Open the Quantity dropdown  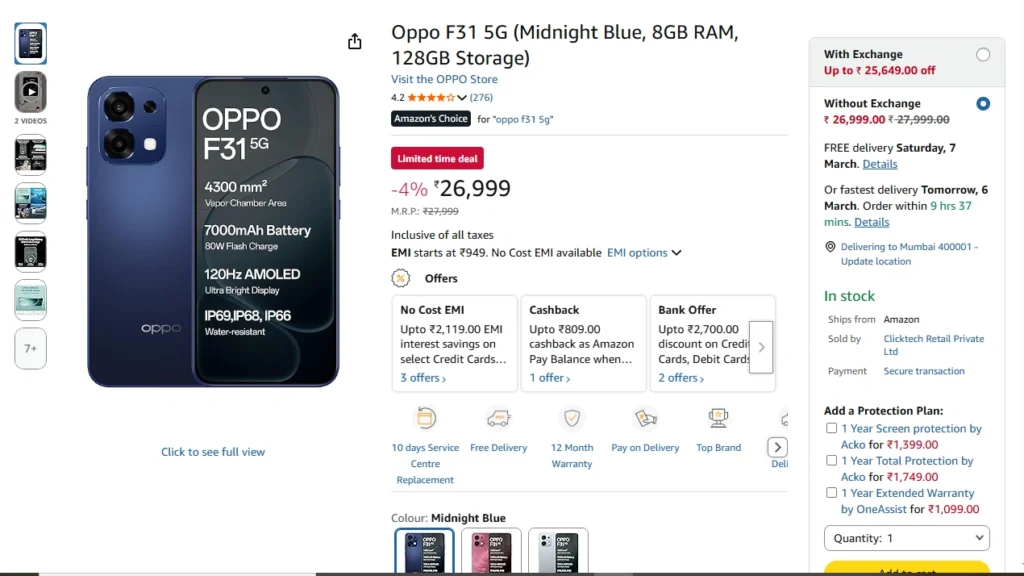[907, 538]
